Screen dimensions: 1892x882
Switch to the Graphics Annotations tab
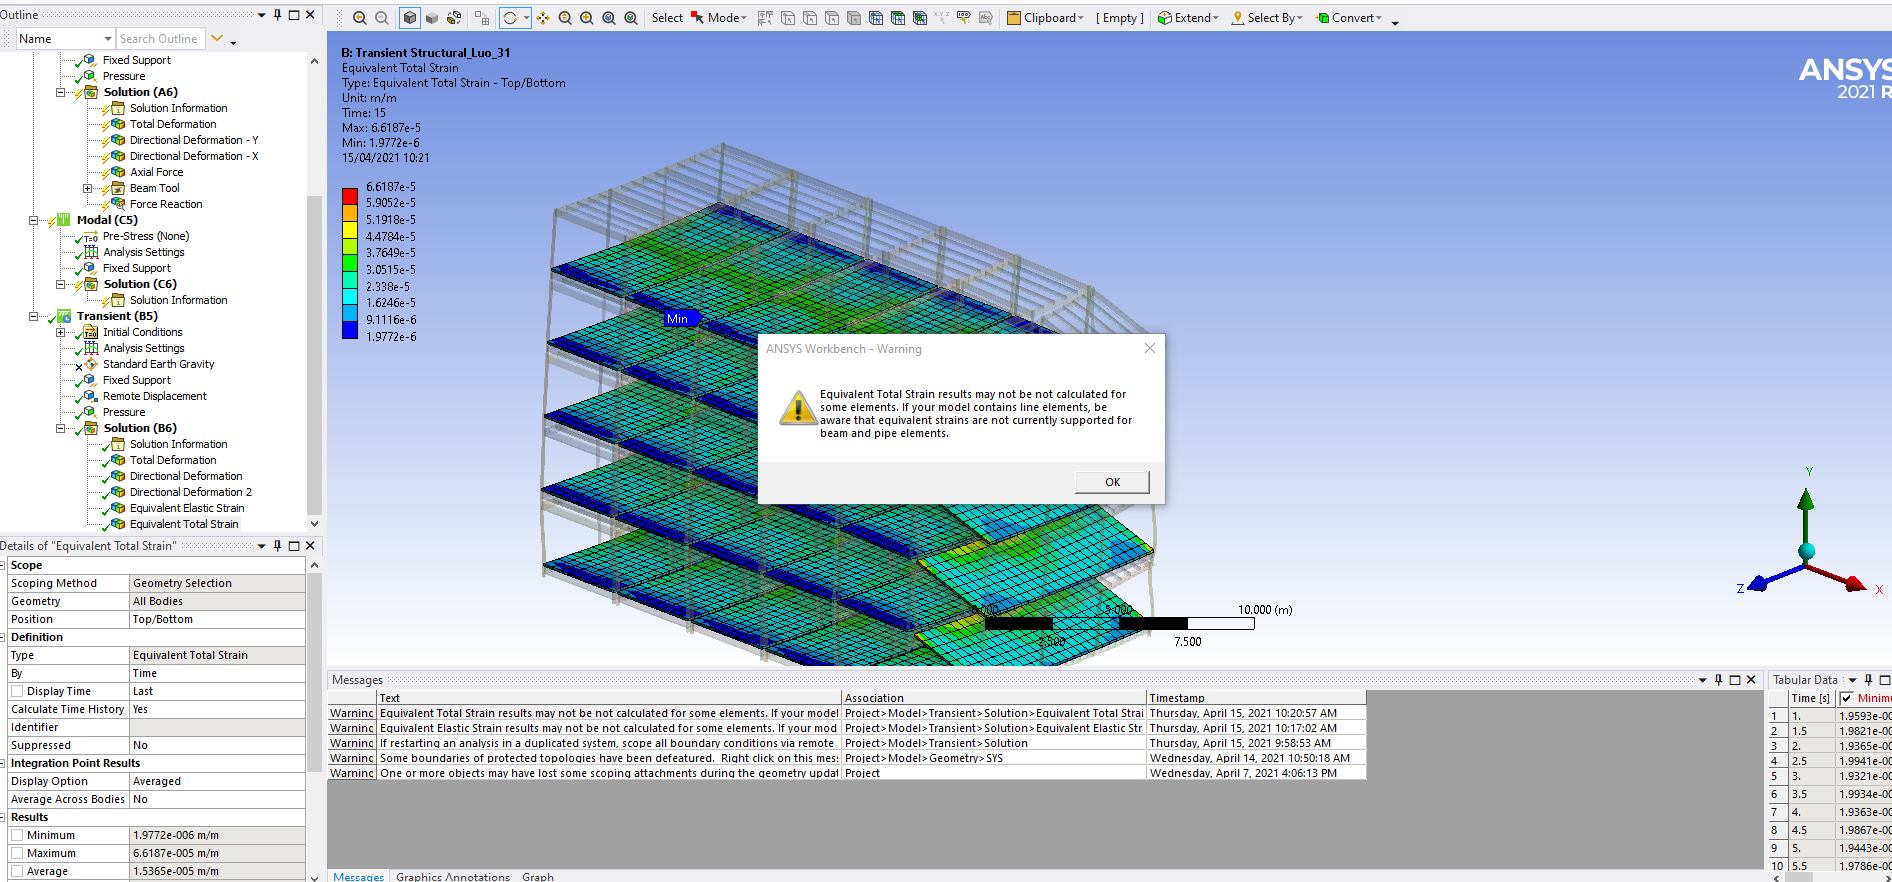[x=453, y=876]
